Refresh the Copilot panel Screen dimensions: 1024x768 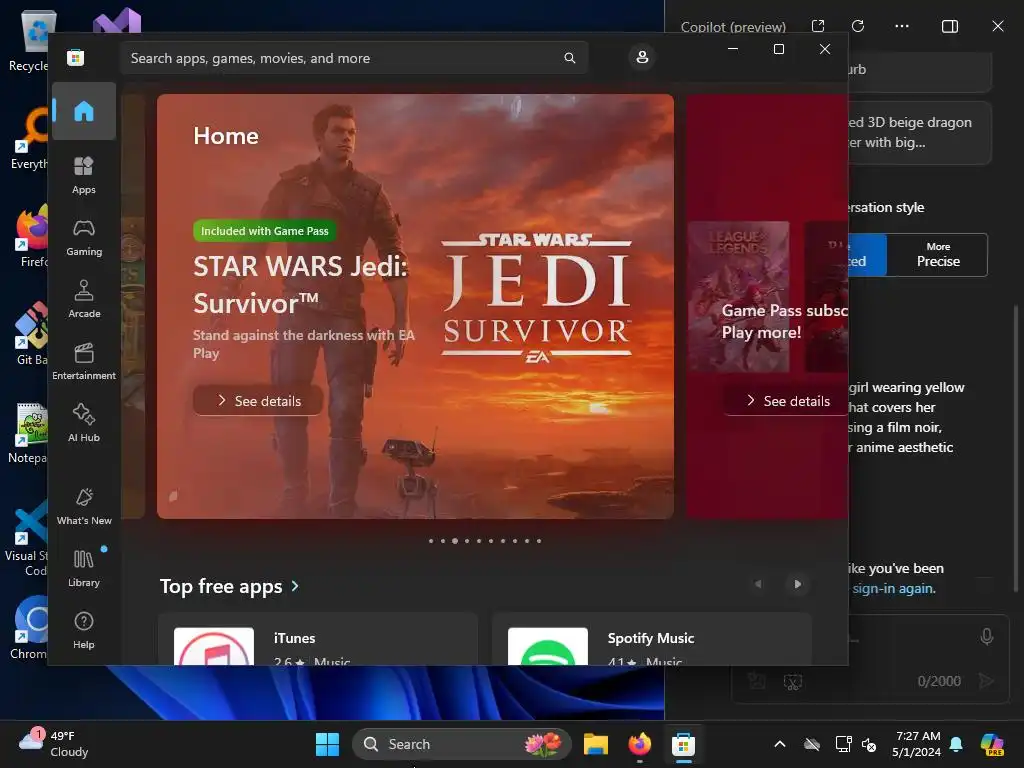tap(858, 26)
